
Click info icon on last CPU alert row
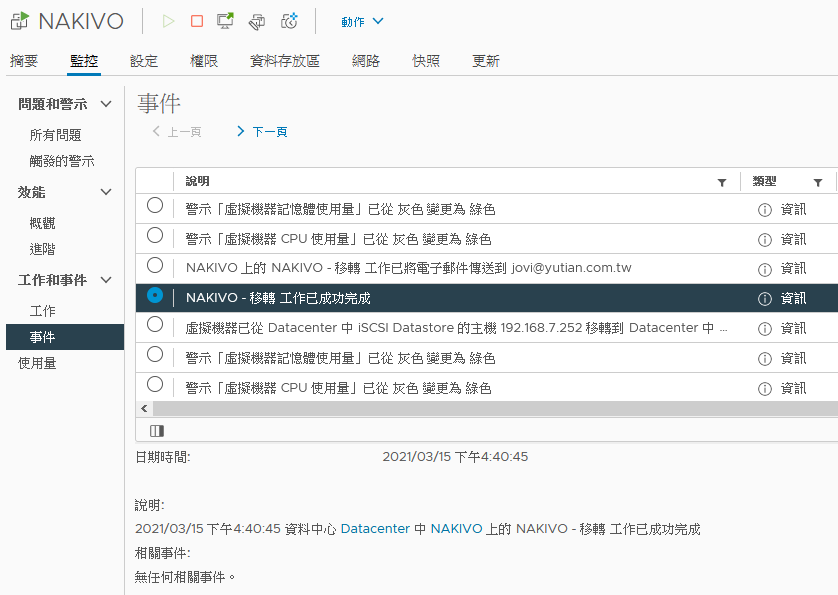(765, 389)
